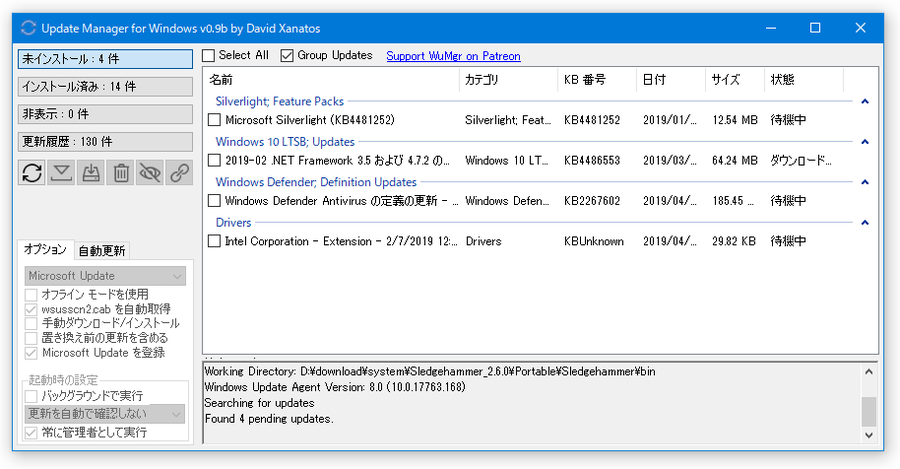Maximize the Update Manager window

click(815, 28)
